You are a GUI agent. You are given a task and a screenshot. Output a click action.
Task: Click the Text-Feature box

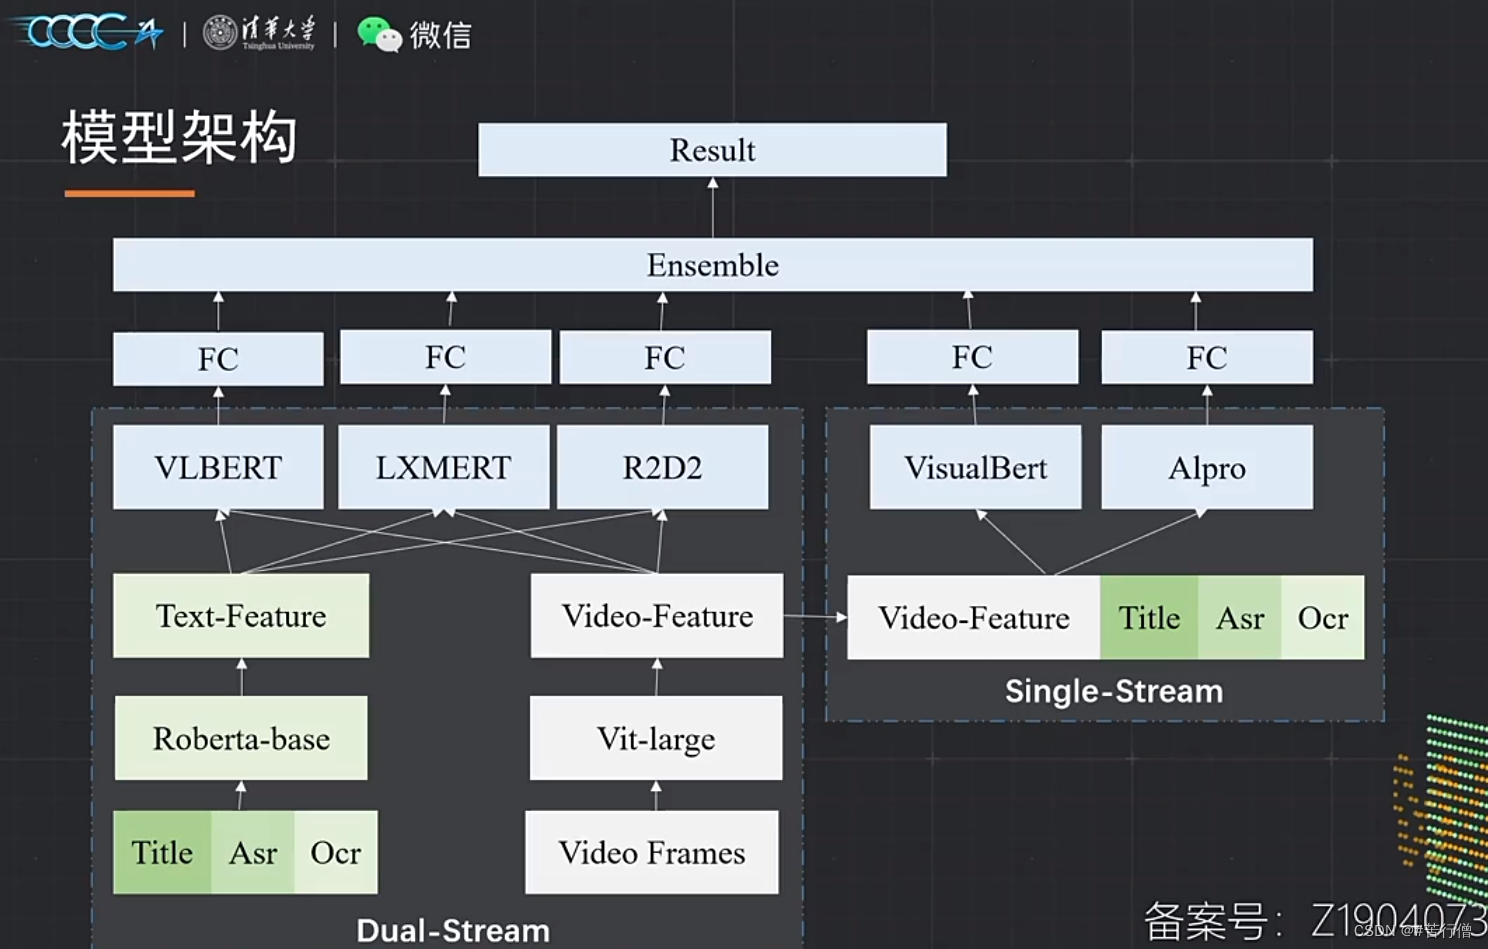point(241,615)
